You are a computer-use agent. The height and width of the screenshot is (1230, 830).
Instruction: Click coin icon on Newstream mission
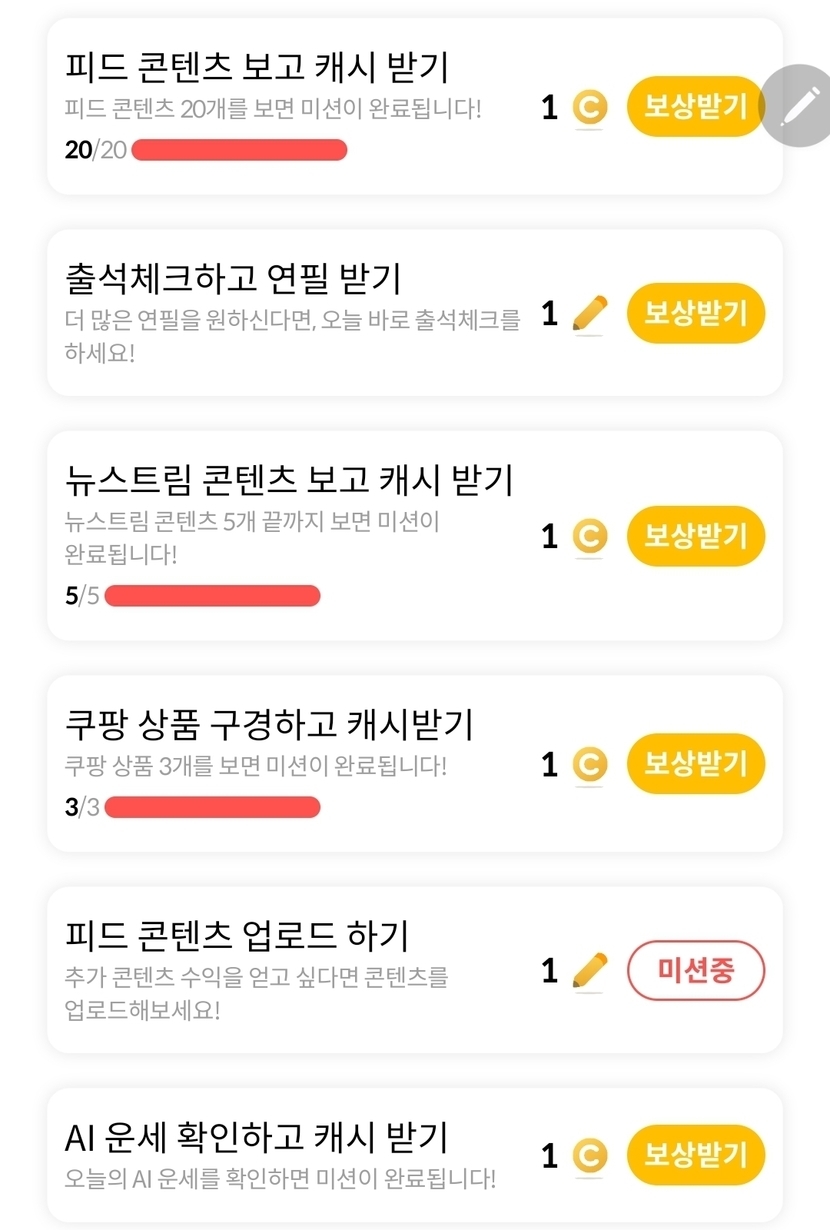pos(590,537)
